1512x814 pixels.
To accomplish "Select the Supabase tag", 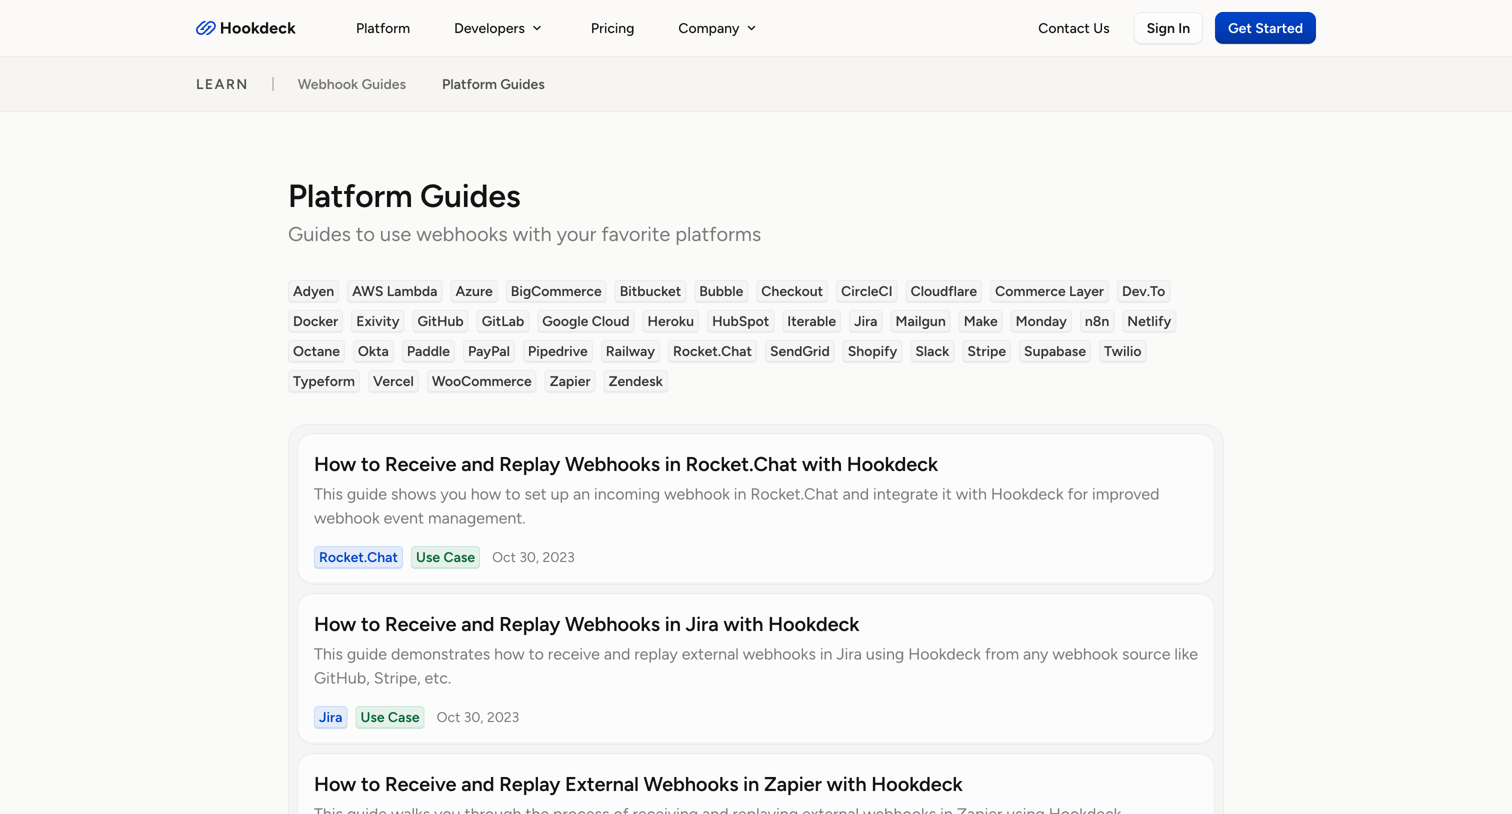I will pos(1055,351).
